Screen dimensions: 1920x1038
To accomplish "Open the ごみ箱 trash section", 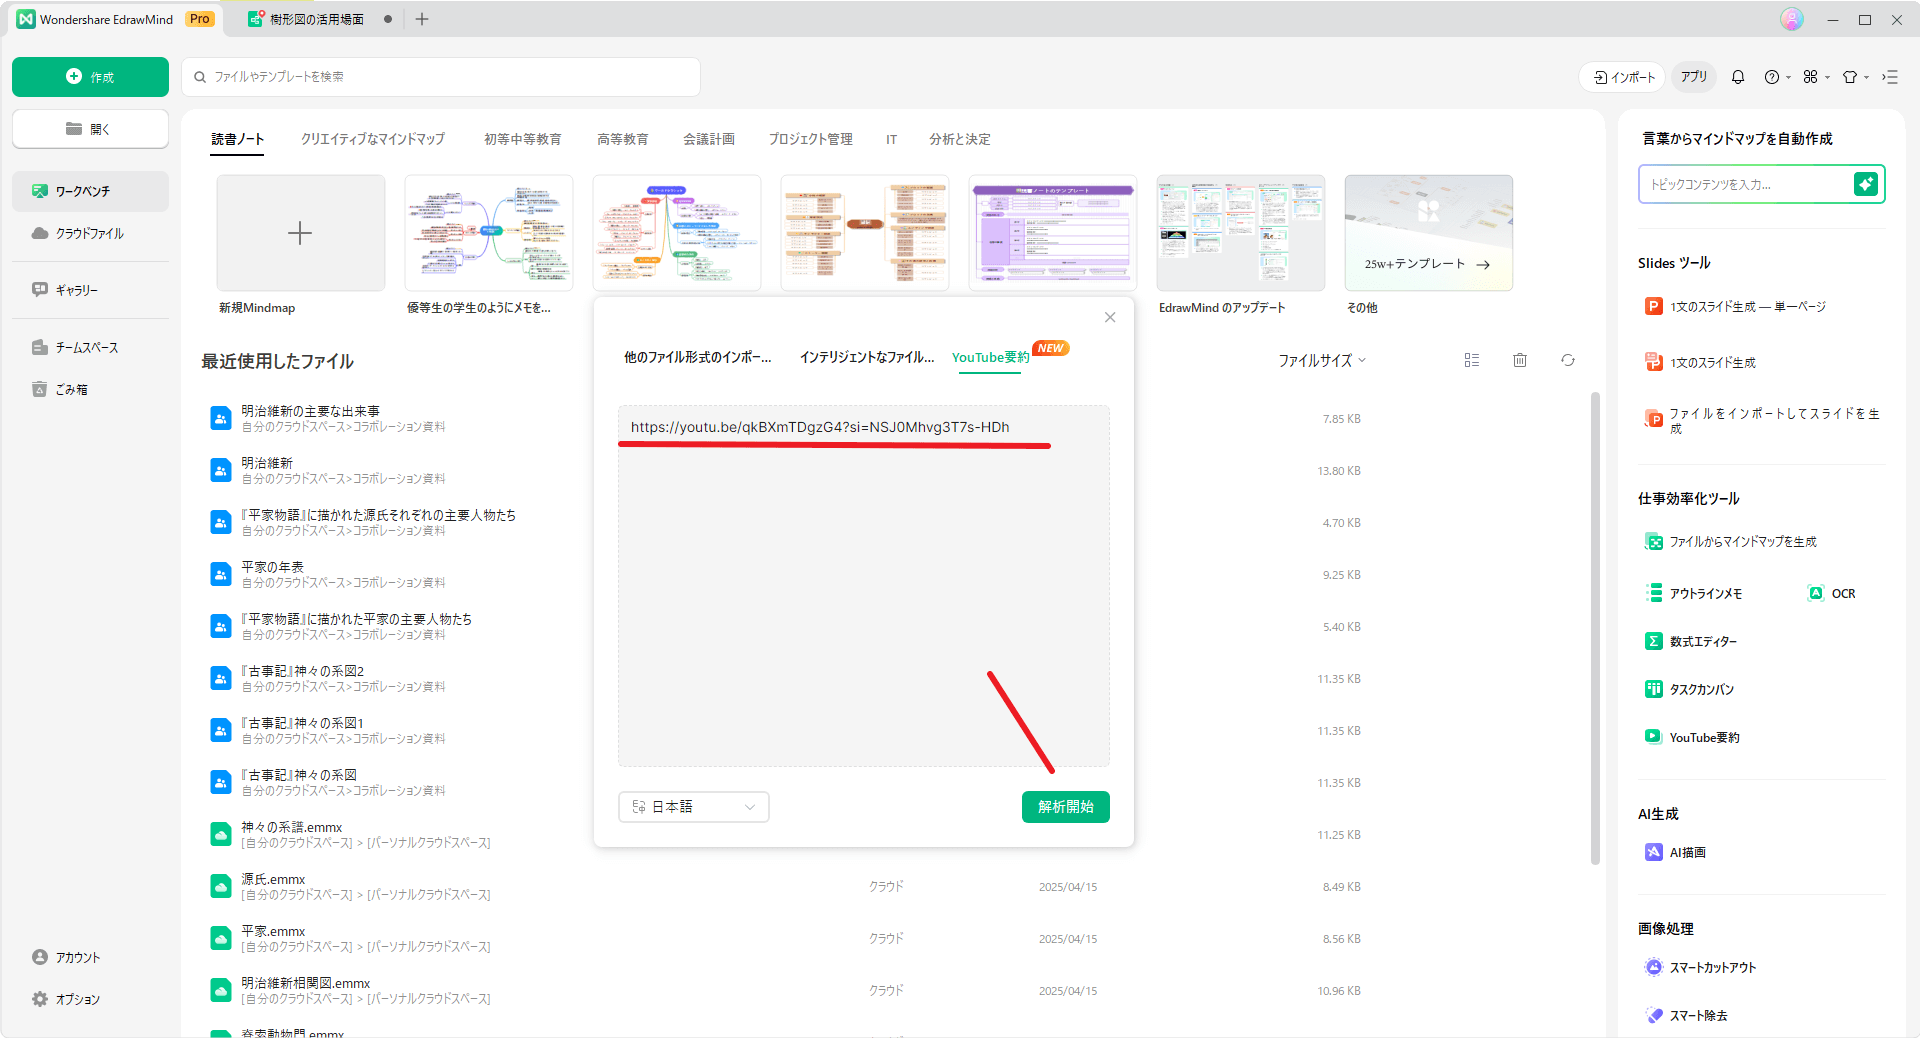I will (x=90, y=389).
